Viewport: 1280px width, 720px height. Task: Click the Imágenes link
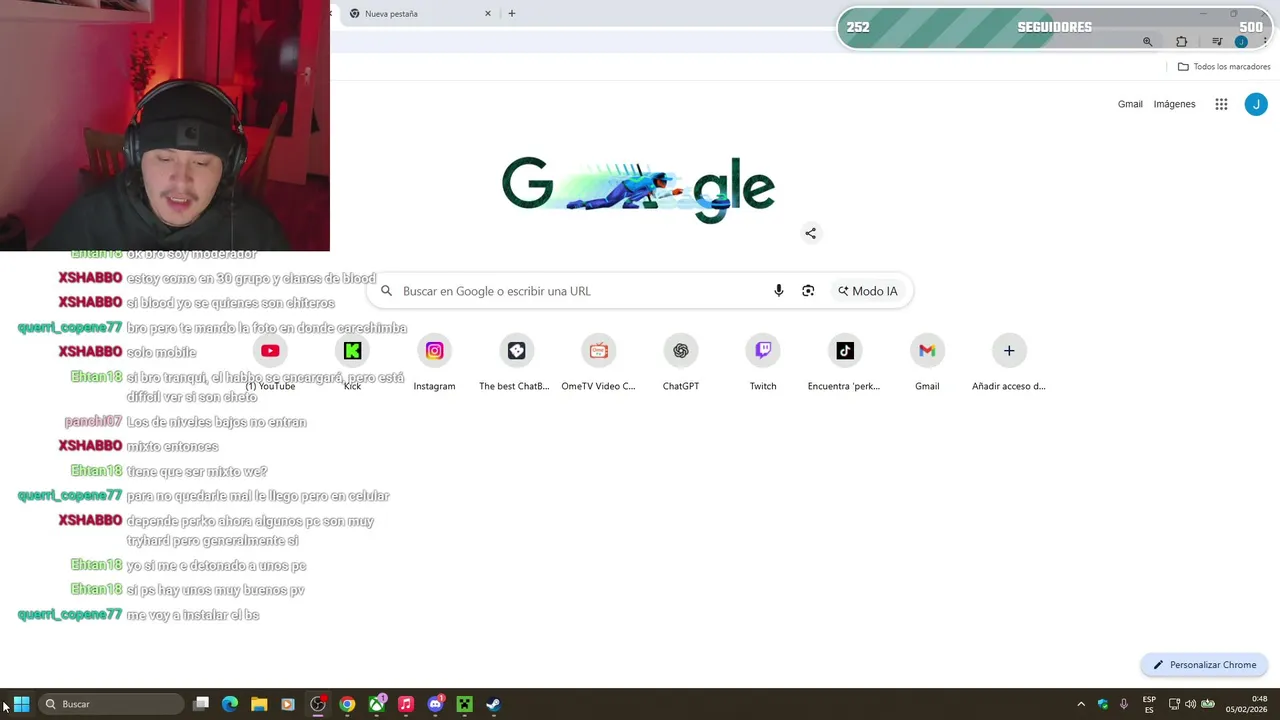[x=1174, y=104]
